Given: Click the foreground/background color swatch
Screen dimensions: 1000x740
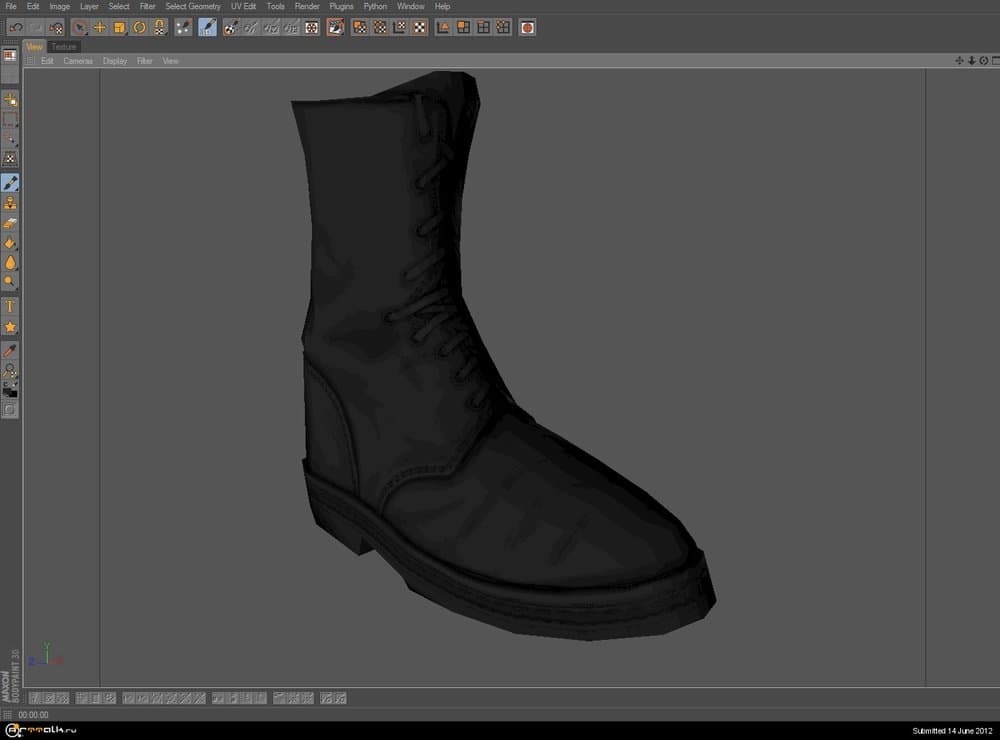Looking at the screenshot, I should 10,390.
